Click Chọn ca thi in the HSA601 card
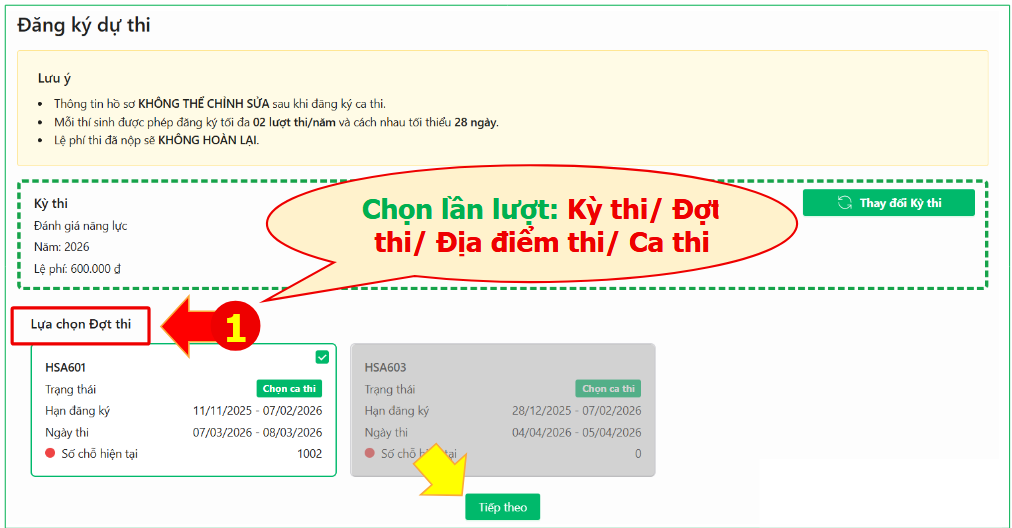The height and width of the screenshot is (528, 1012). [289, 389]
